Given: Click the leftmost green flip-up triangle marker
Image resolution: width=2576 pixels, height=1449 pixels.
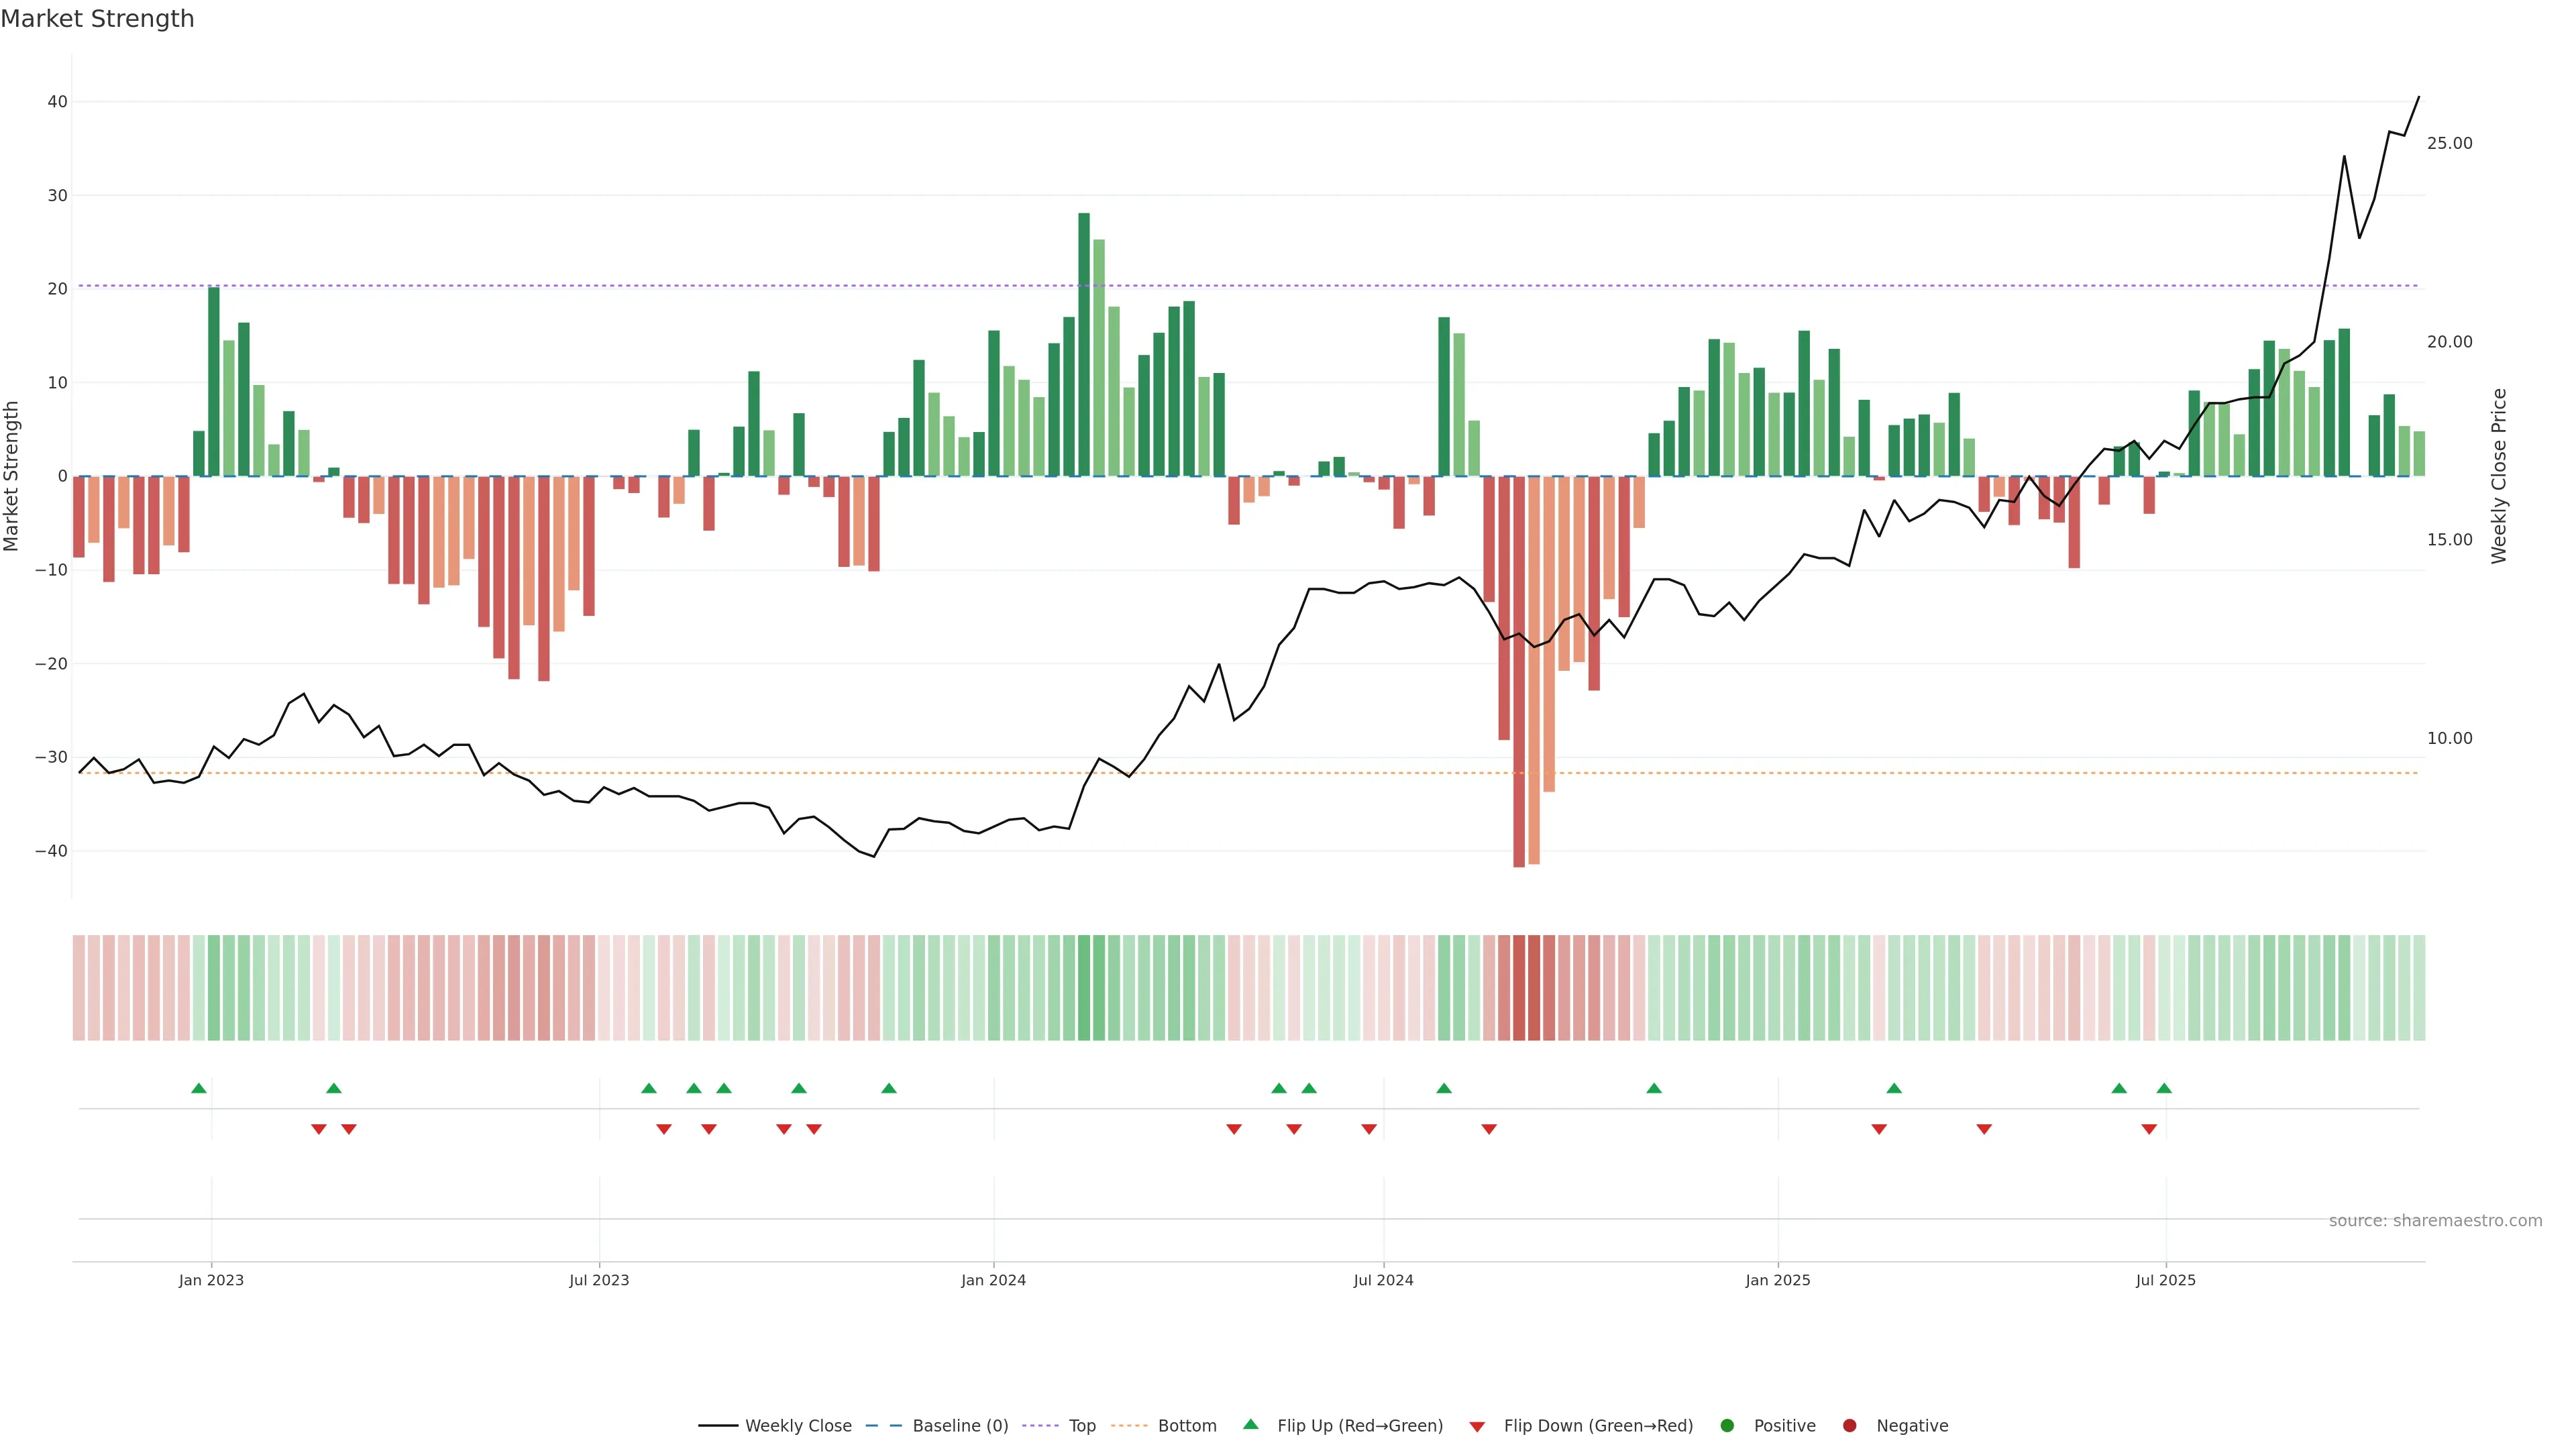Looking at the screenshot, I should click(x=199, y=1088).
